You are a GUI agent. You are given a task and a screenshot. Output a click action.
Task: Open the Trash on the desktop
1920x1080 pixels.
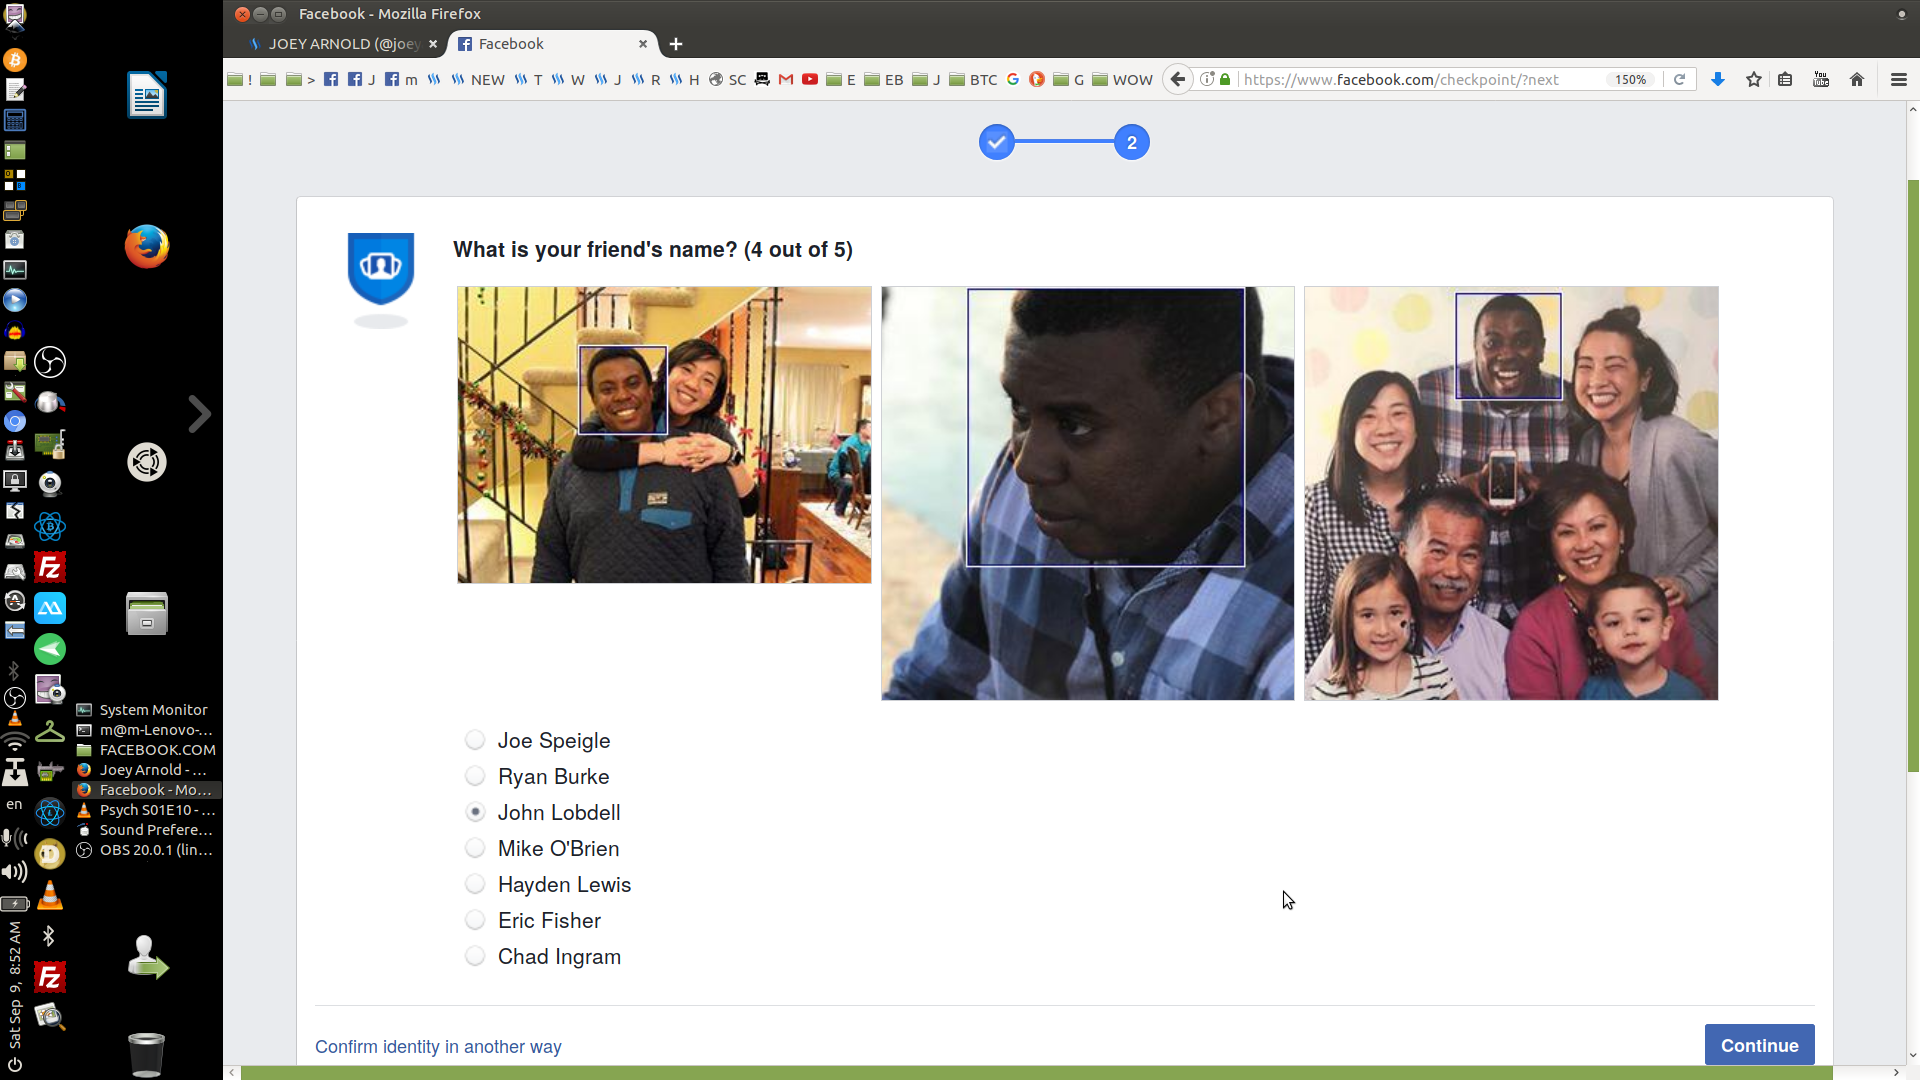pyautogui.click(x=147, y=1054)
